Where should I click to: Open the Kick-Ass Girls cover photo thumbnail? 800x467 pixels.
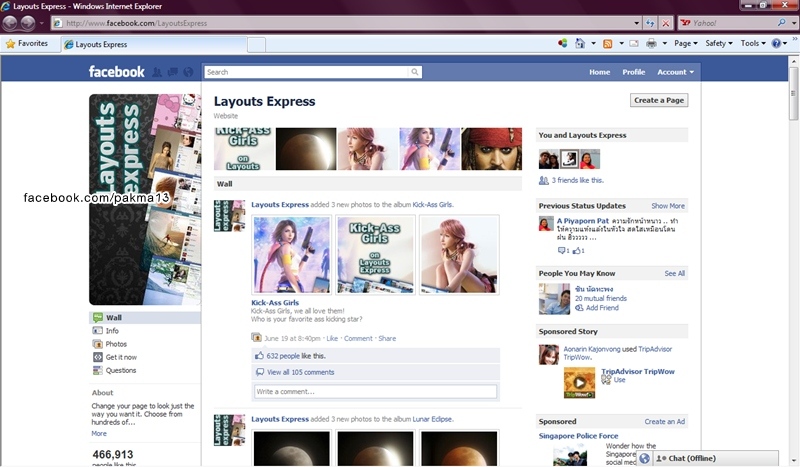click(375, 255)
